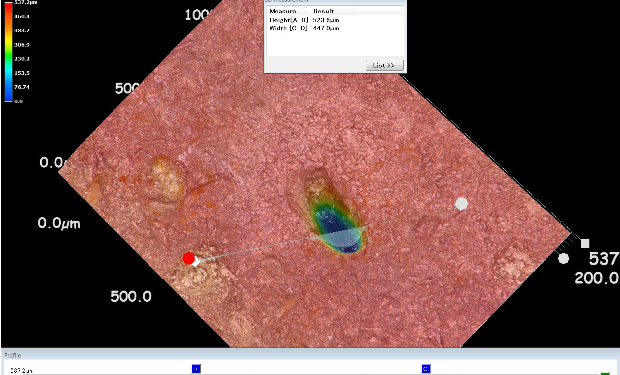Click the gray square axis handle near 537

click(585, 243)
